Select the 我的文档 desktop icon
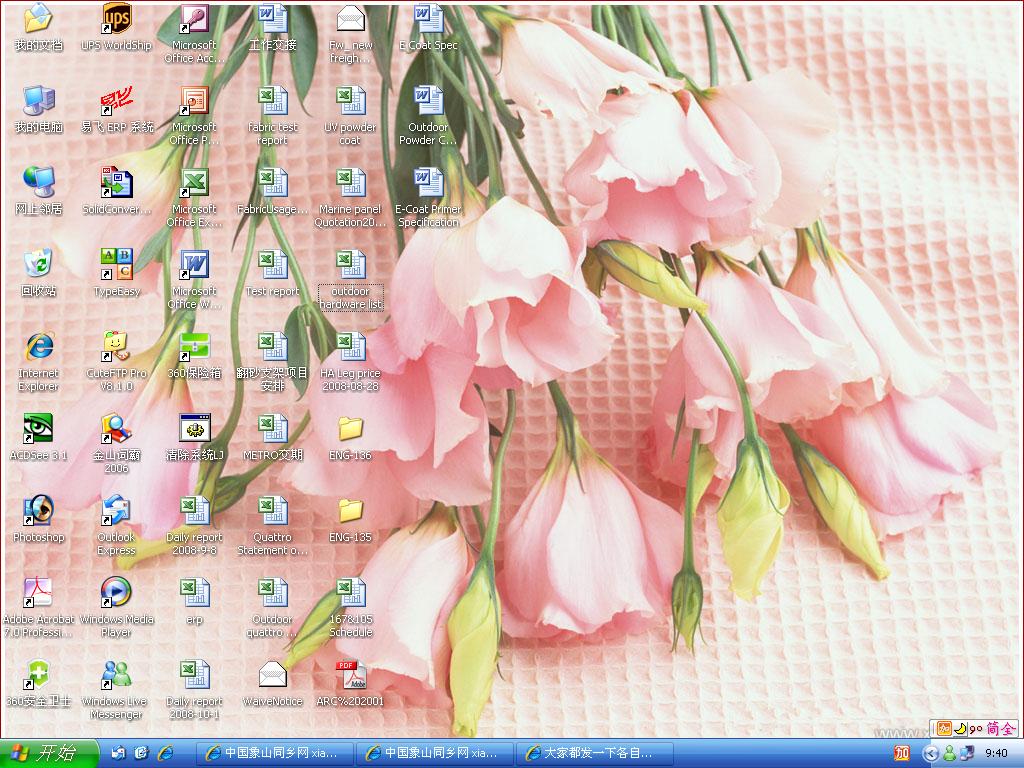This screenshot has height=768, width=1024. point(39,27)
